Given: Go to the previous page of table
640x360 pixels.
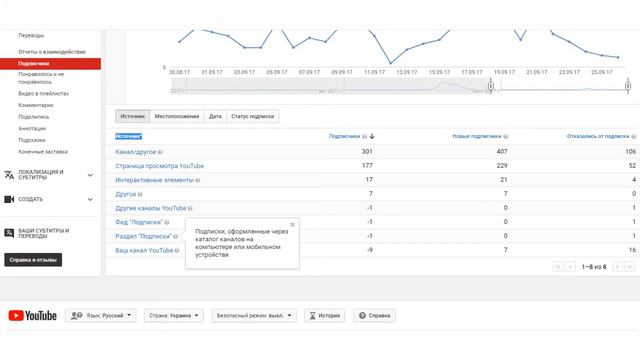Looking at the screenshot, I should pyautogui.click(x=570, y=267).
